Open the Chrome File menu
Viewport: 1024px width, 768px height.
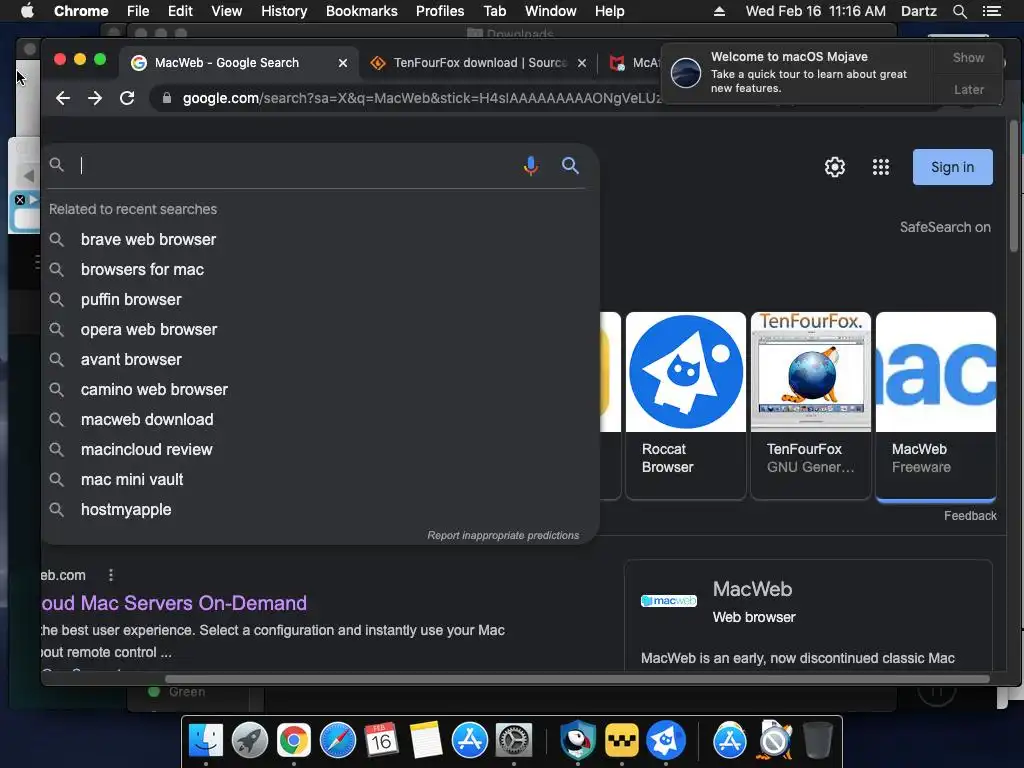click(138, 11)
